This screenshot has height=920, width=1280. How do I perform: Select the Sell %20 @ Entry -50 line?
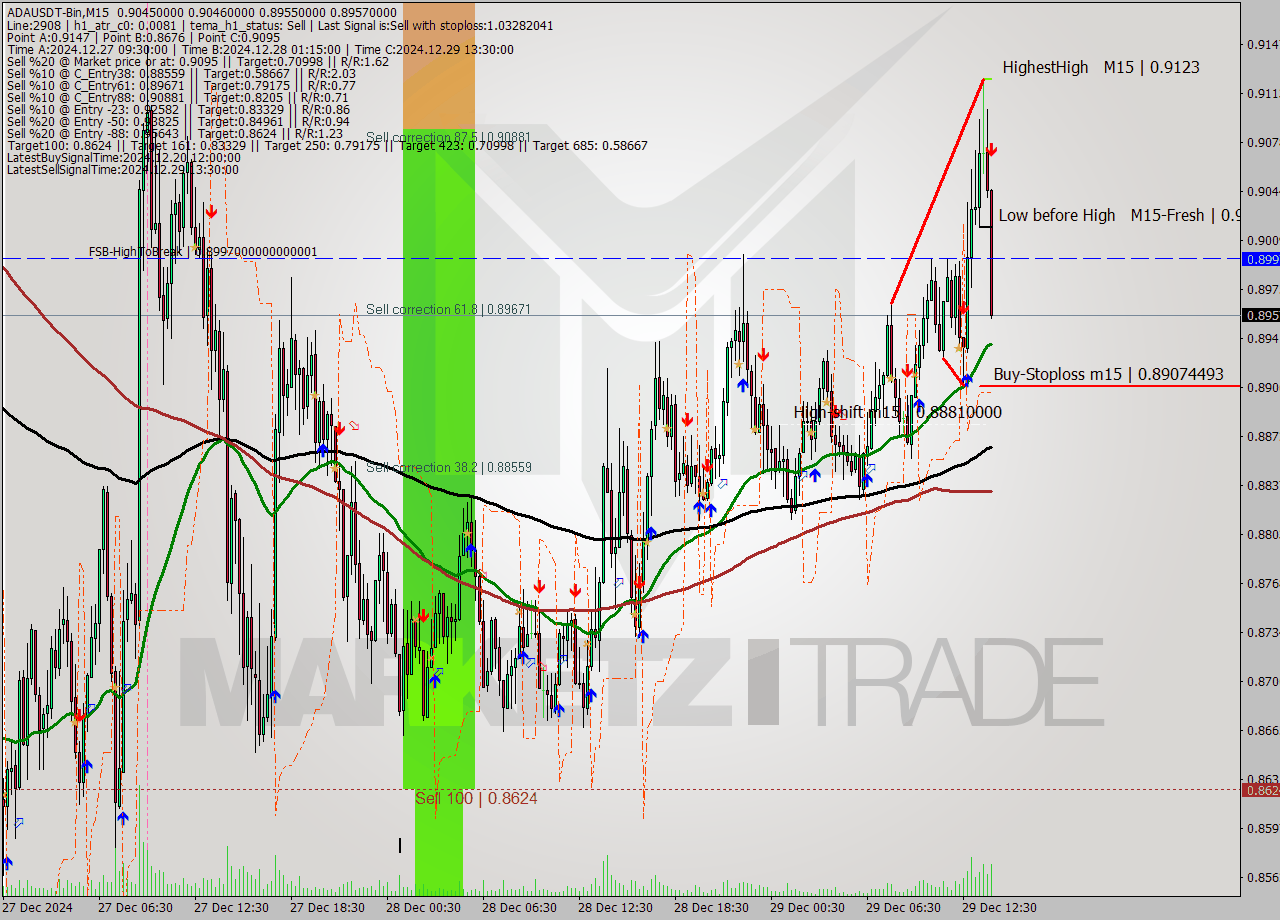[x=178, y=121]
